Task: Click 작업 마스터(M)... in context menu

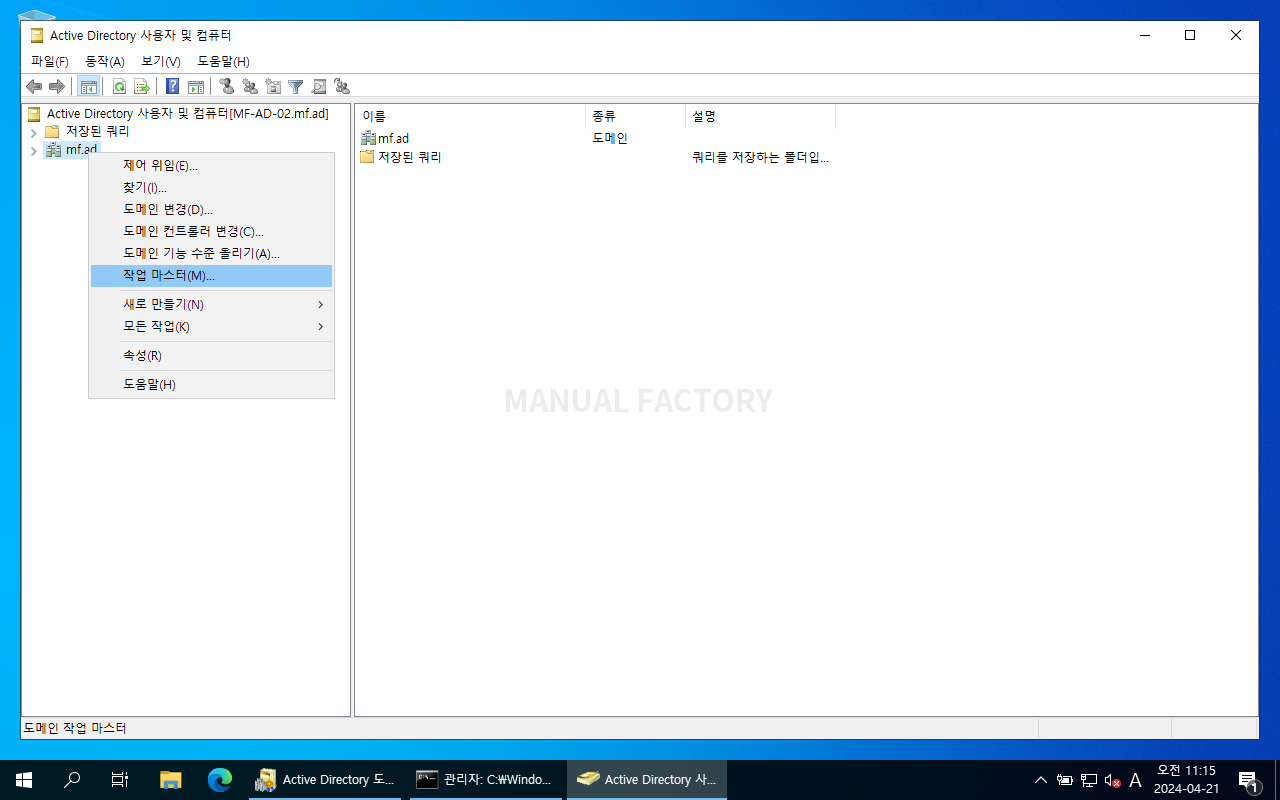Action: [x=211, y=276]
